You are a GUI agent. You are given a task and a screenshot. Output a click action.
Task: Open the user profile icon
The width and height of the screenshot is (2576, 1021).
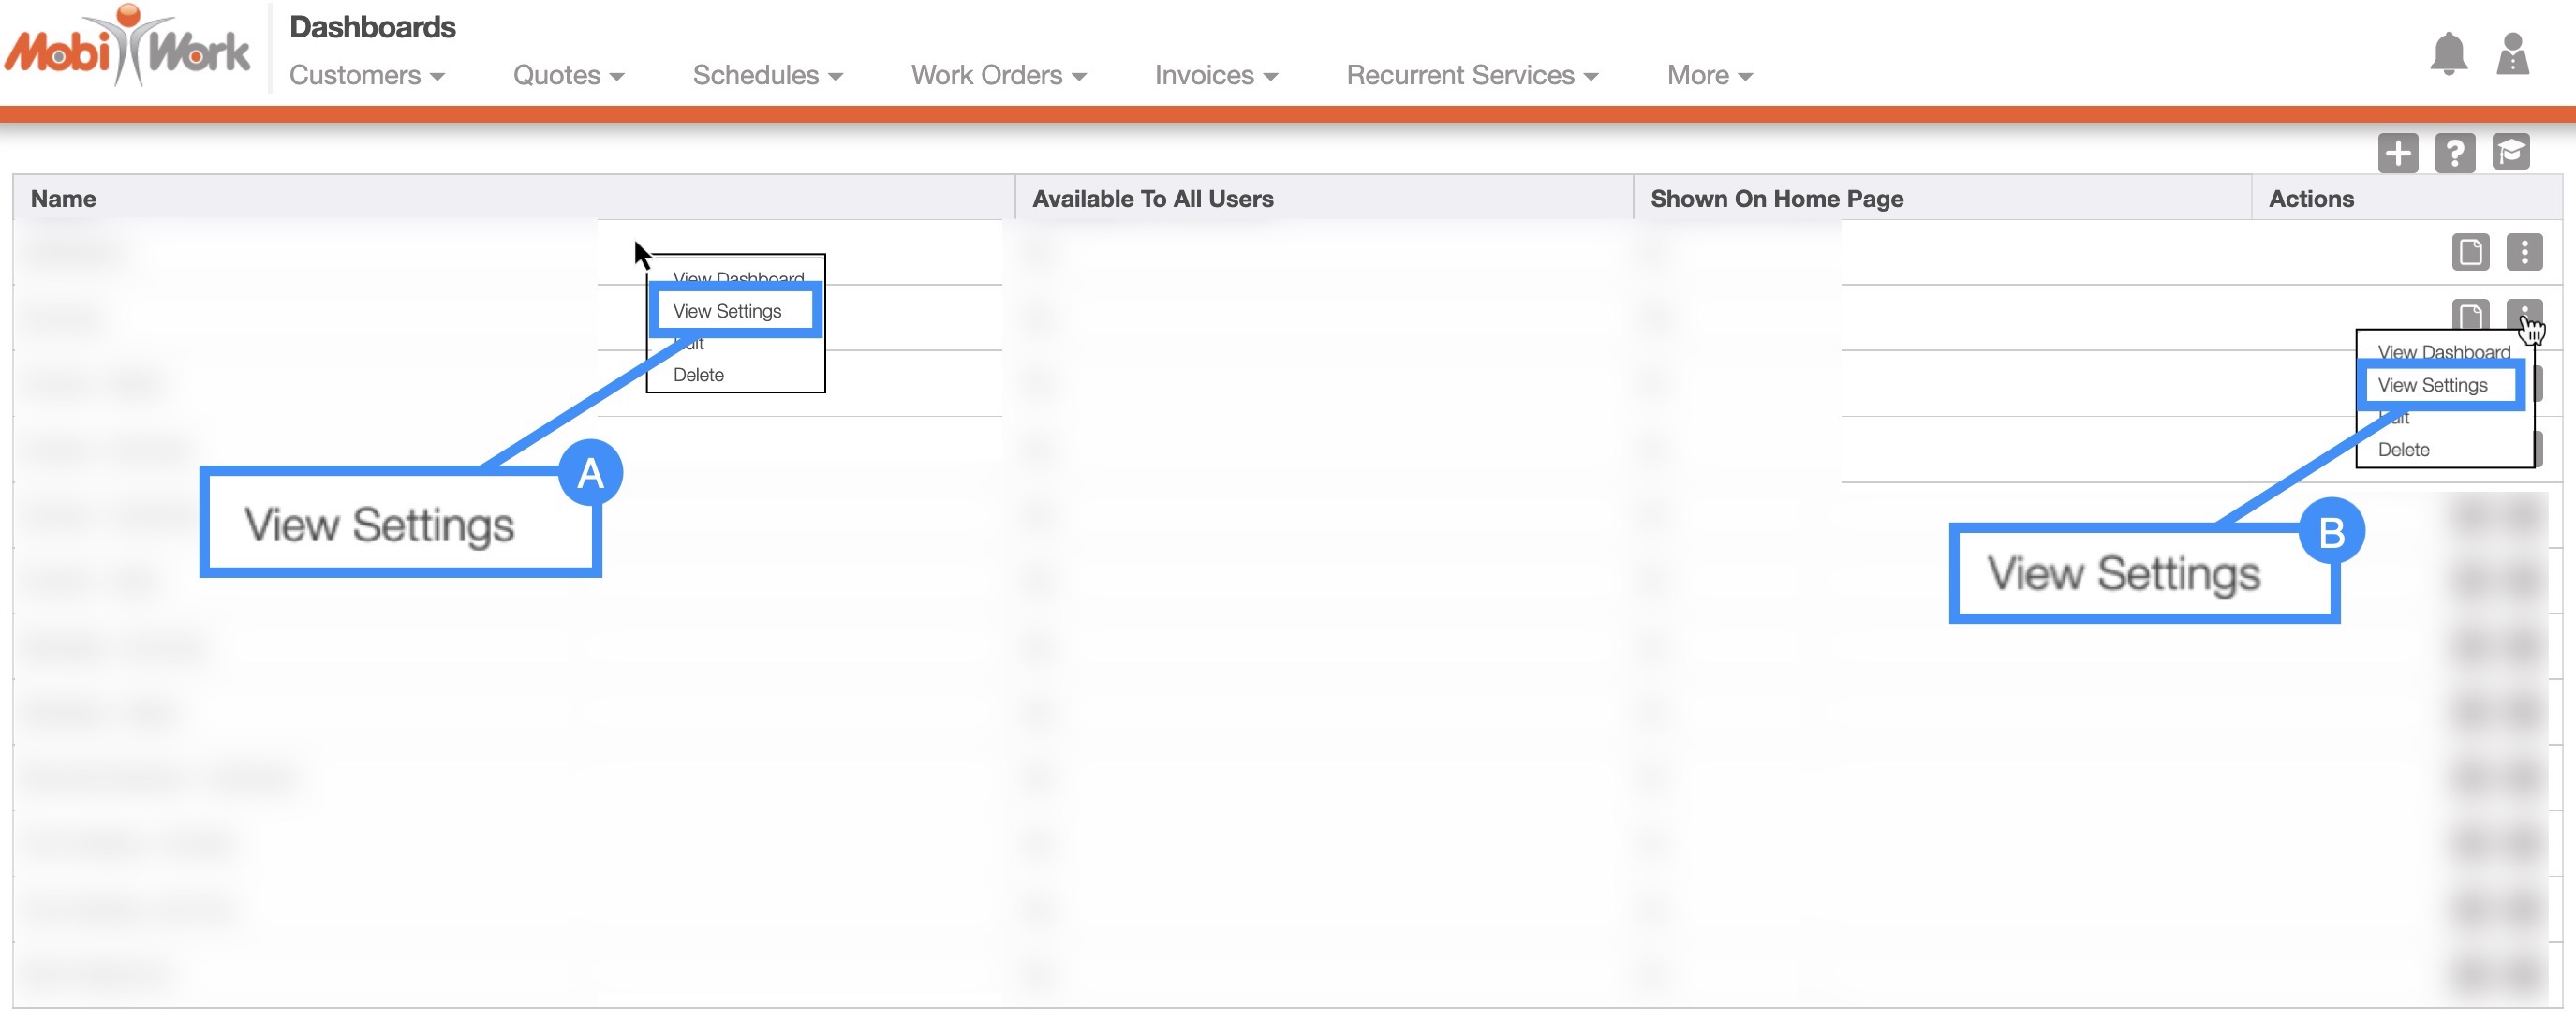pos(2512,53)
